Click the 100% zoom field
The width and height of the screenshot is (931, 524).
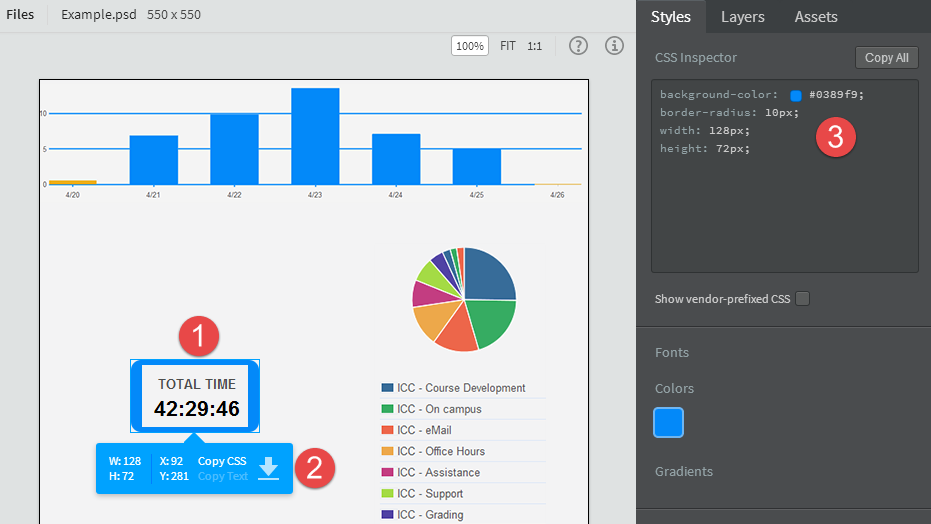470,46
